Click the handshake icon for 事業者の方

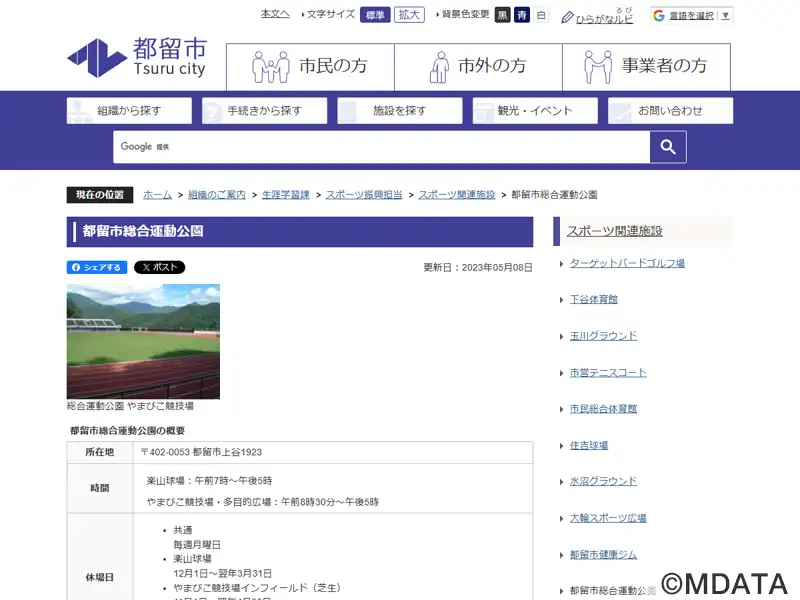[x=598, y=67]
